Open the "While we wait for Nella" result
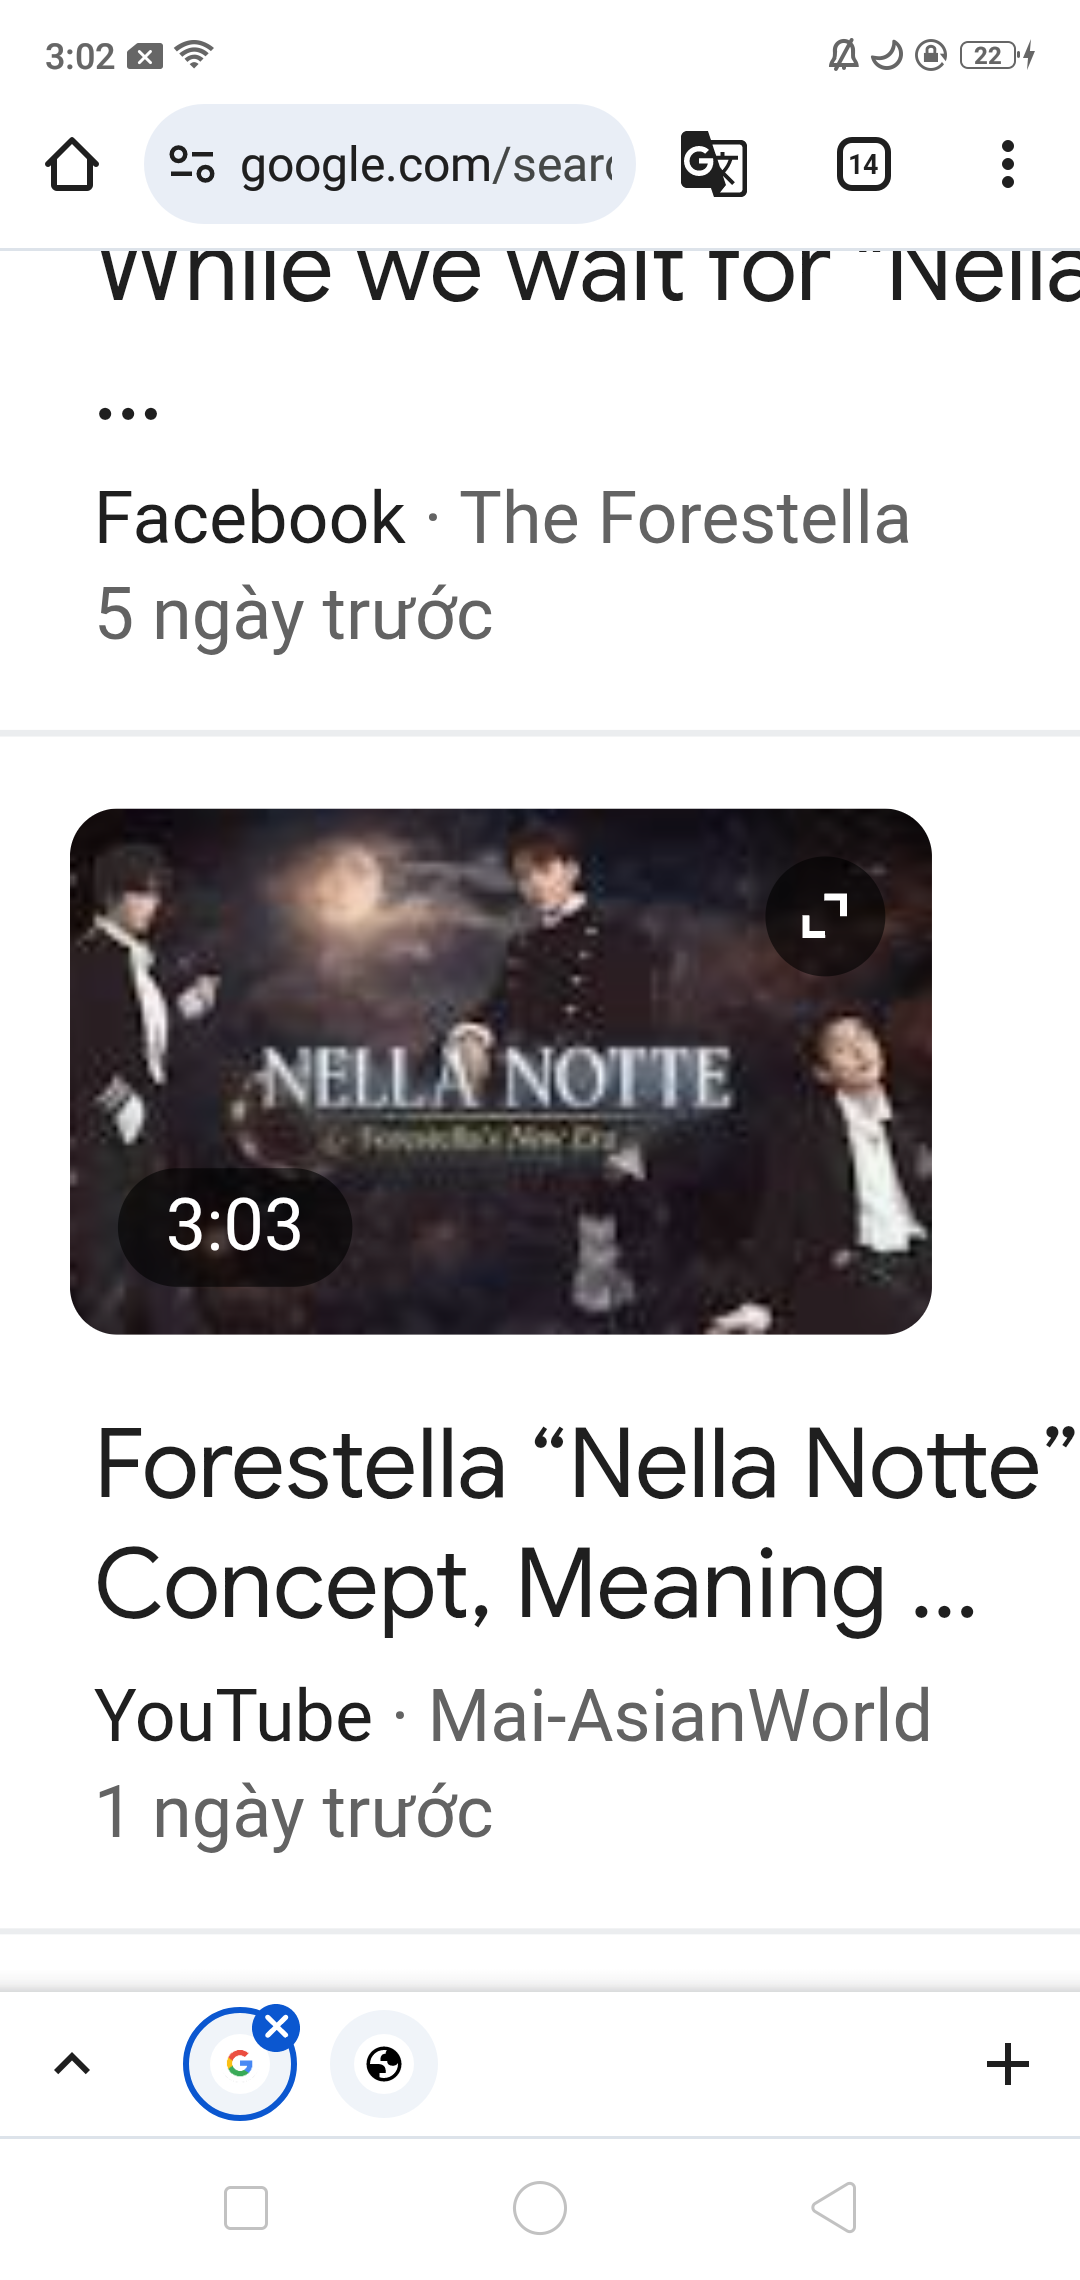This screenshot has height=2280, width=1080. click(588, 275)
